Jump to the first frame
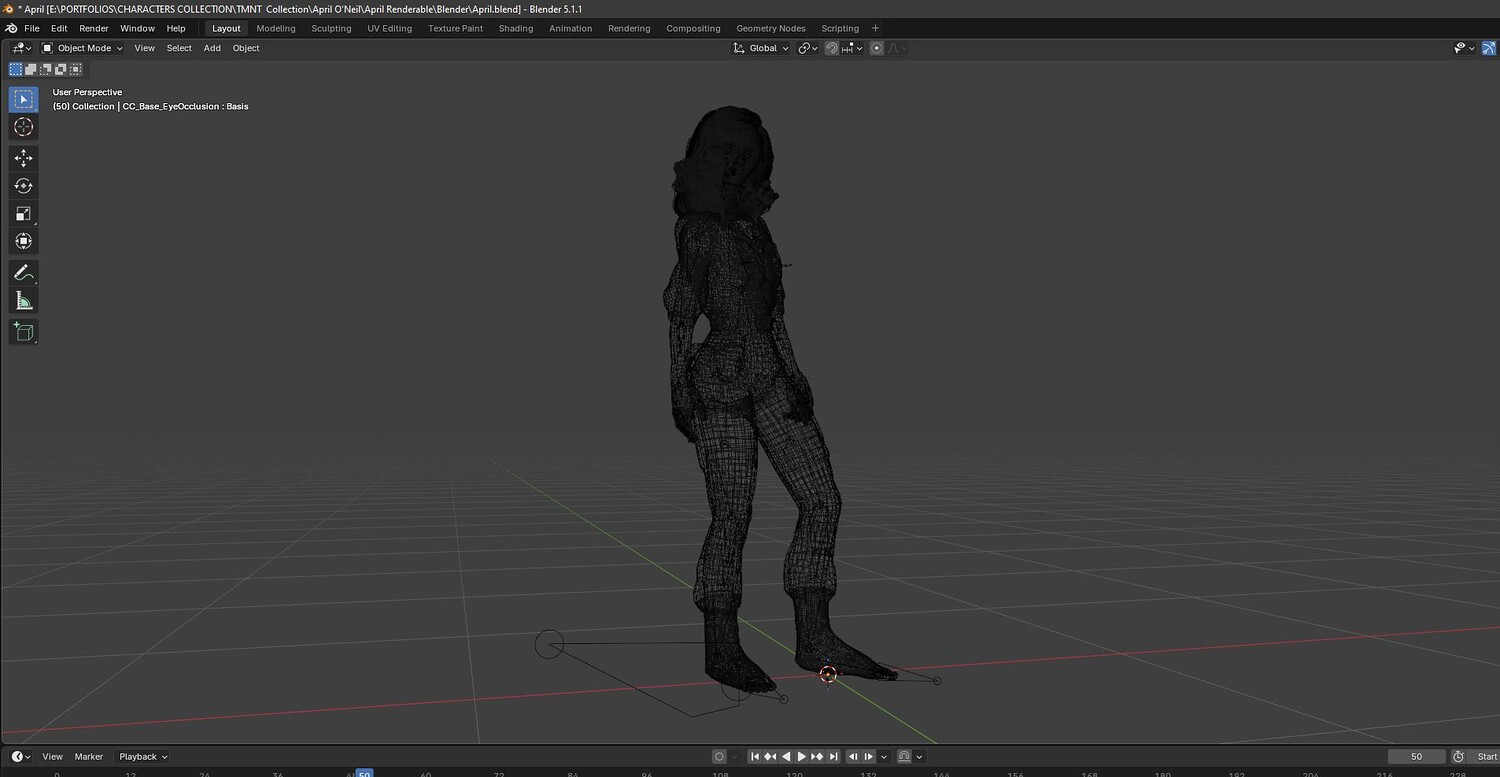 [x=755, y=757]
